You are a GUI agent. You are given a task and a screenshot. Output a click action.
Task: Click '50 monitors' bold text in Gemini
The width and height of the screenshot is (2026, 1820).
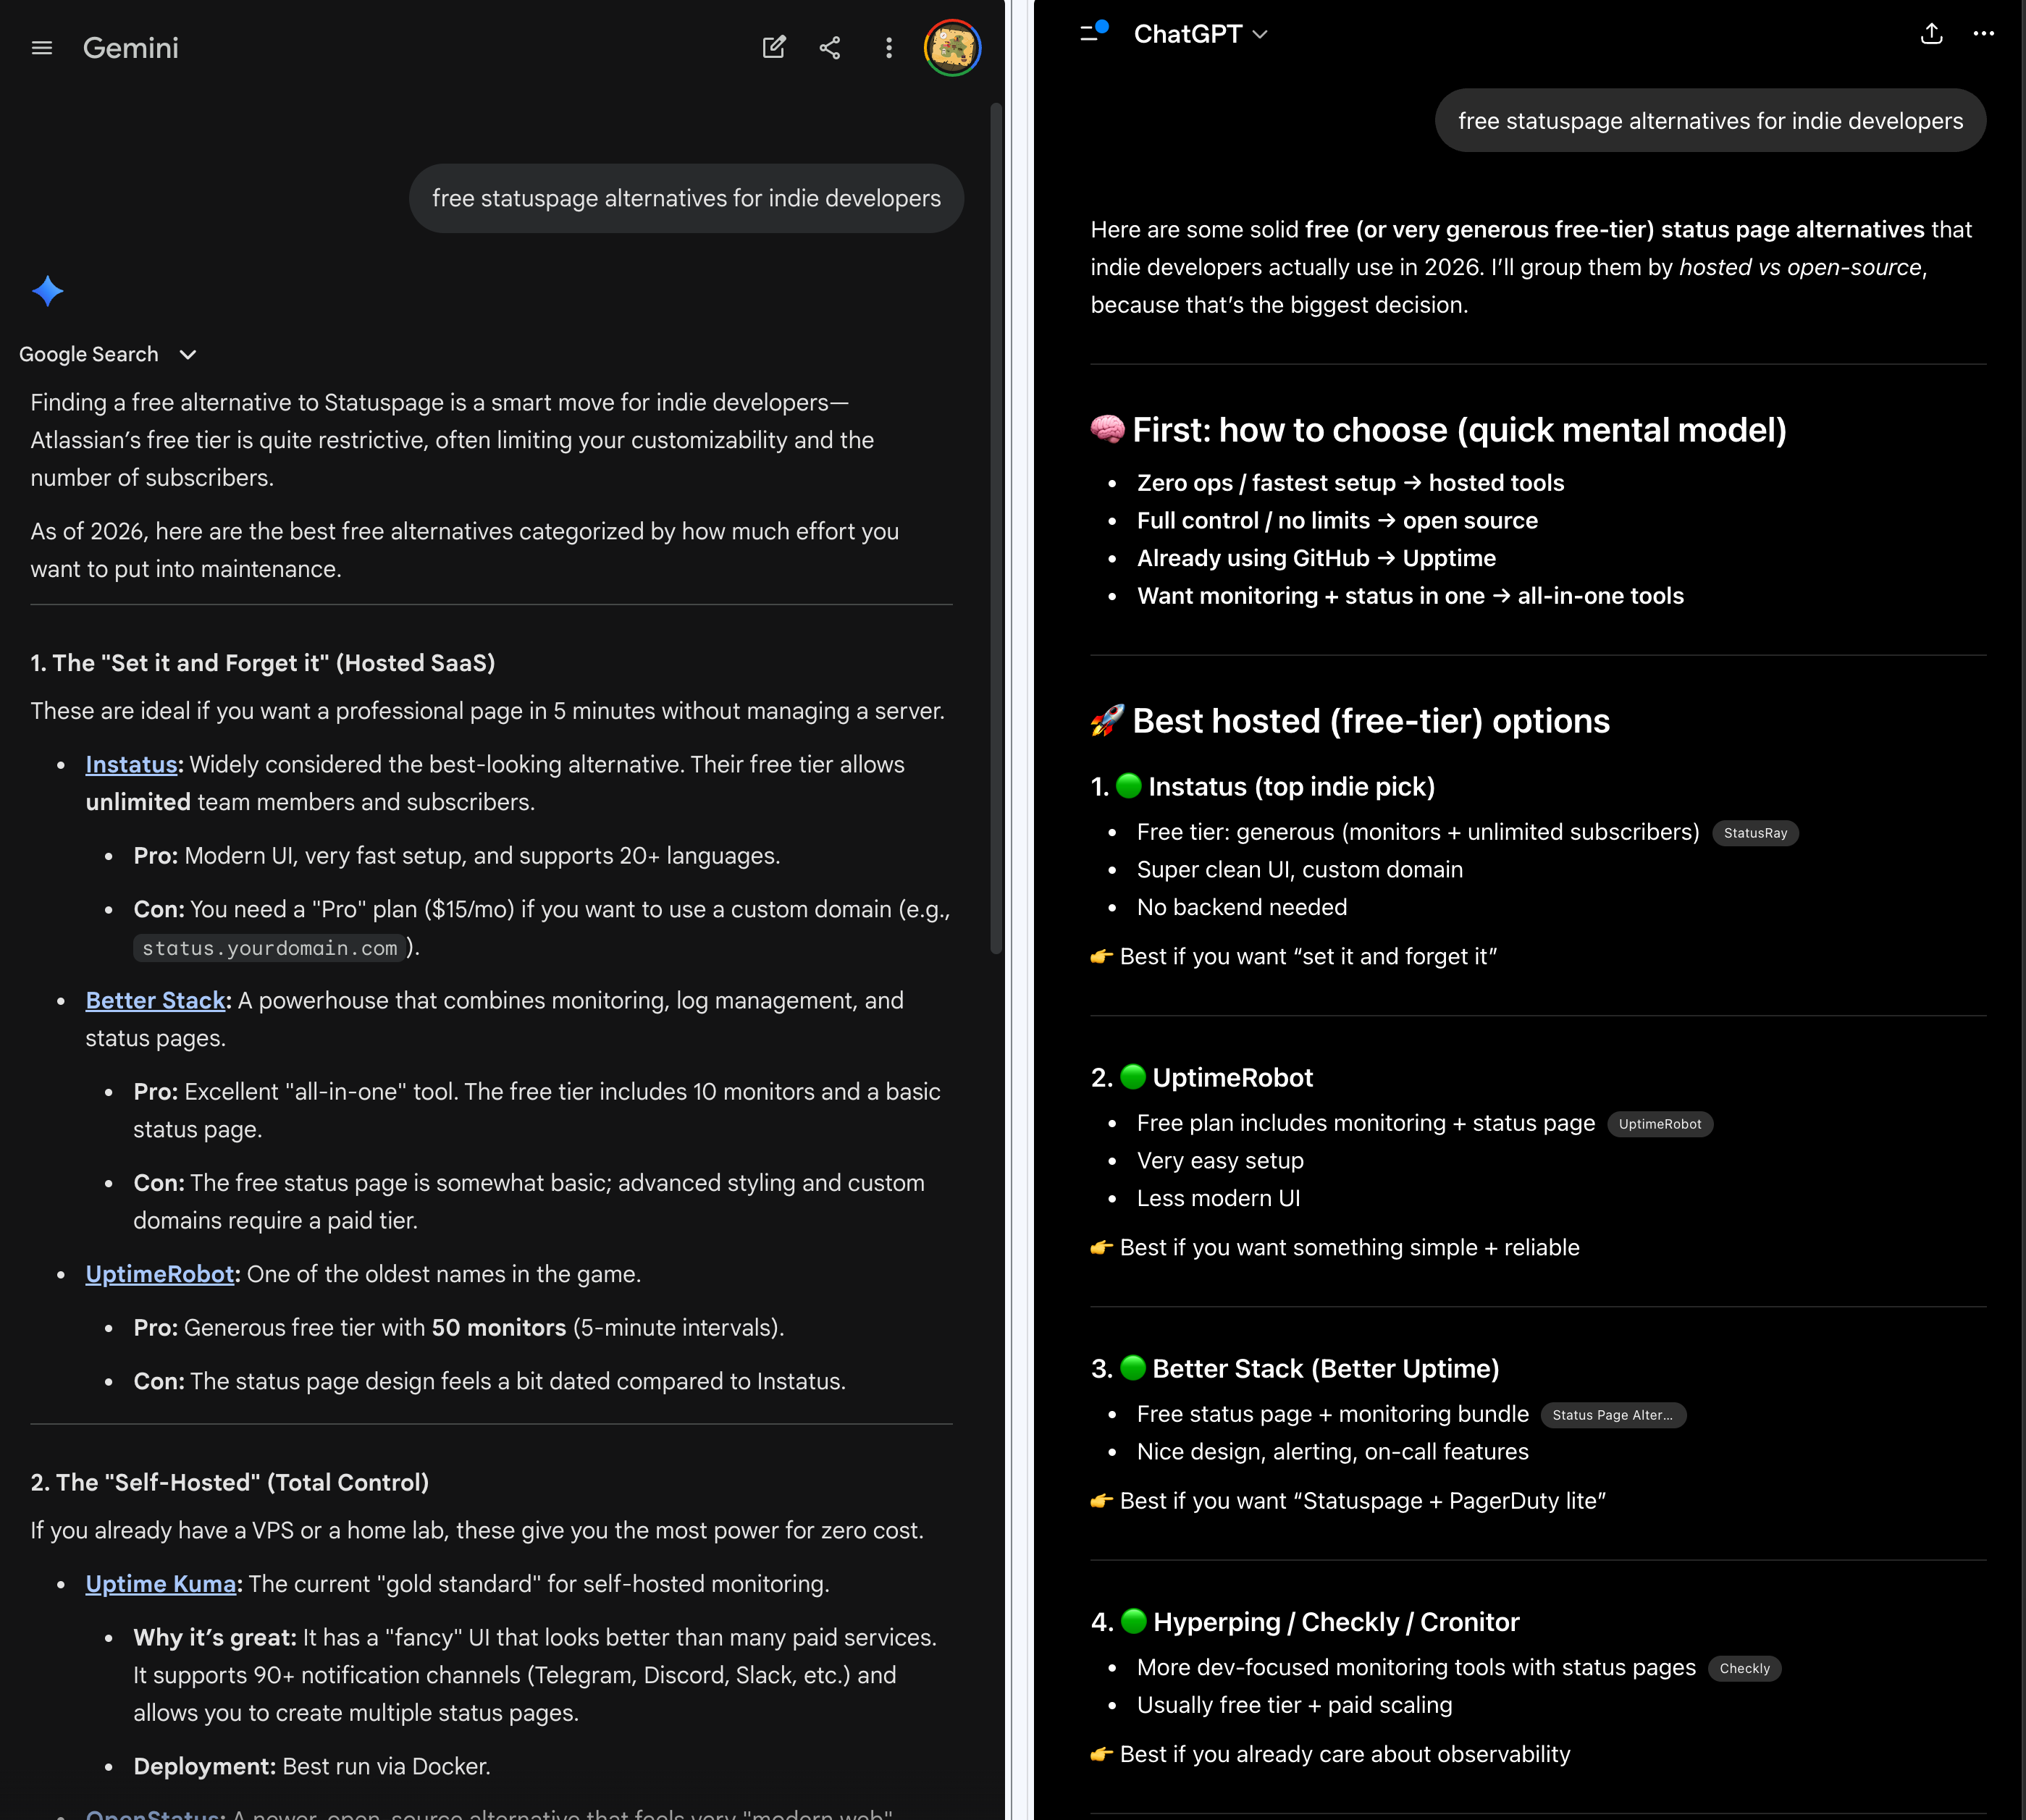click(x=499, y=1328)
